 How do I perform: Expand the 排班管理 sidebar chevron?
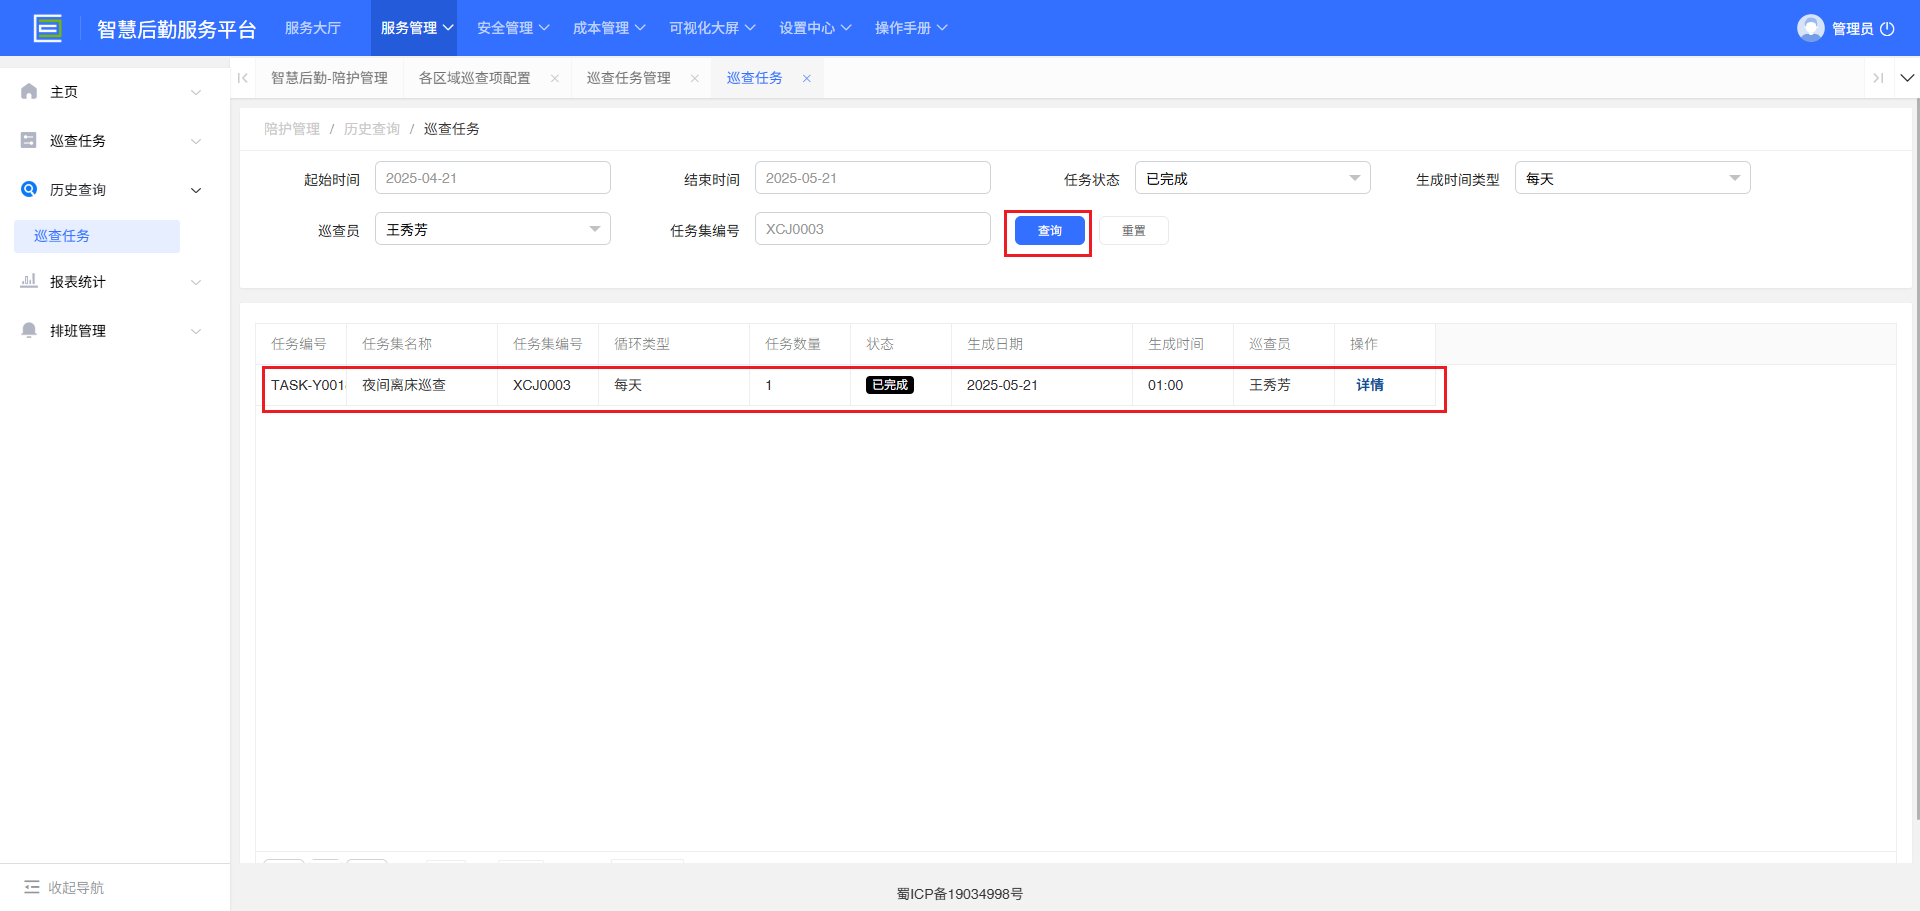pyautogui.click(x=196, y=331)
